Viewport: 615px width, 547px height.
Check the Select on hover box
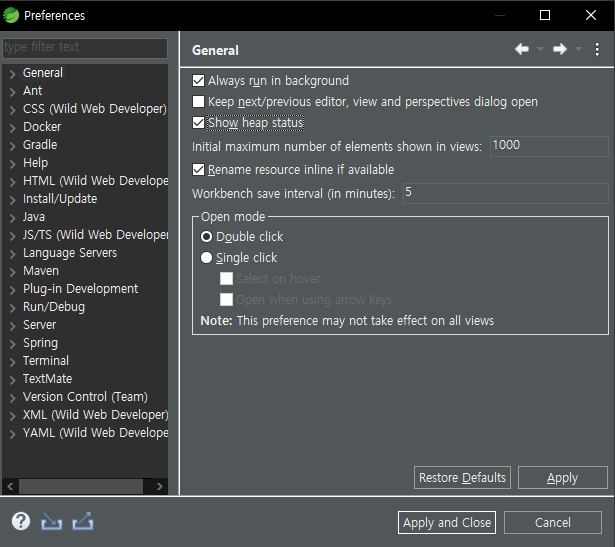(226, 279)
